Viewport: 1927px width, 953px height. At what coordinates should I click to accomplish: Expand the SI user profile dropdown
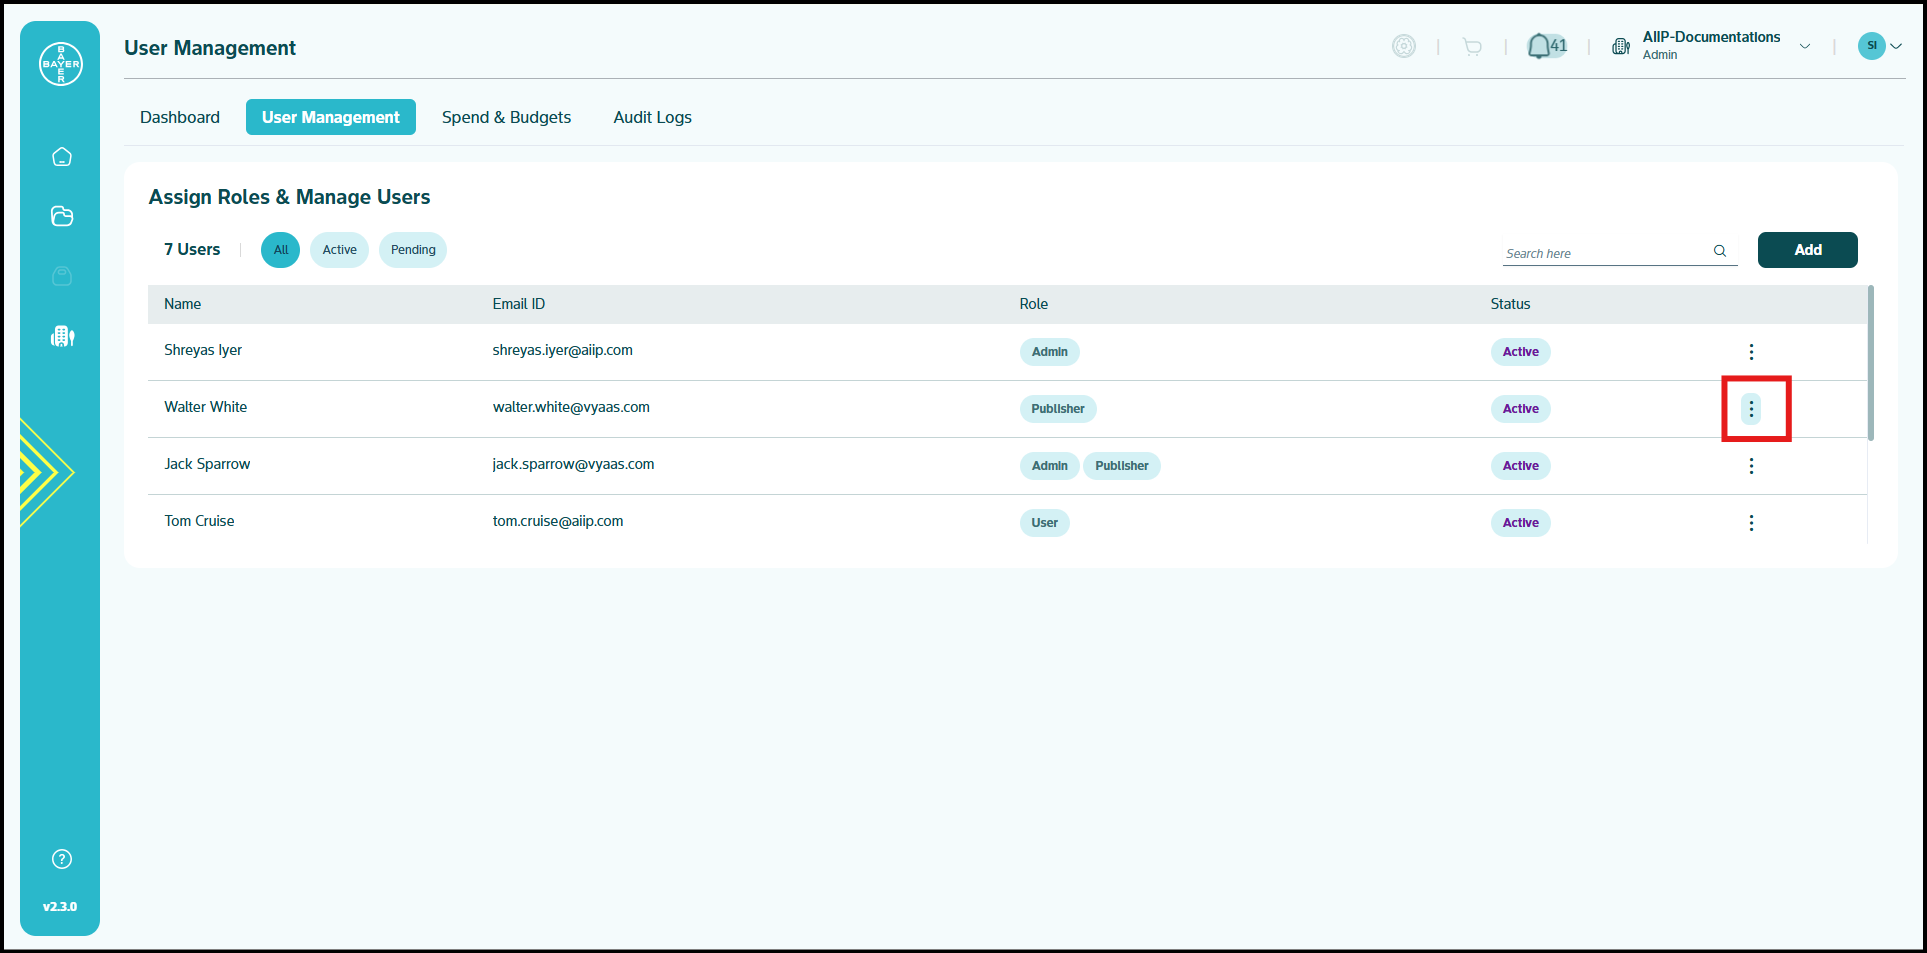pyautogui.click(x=1895, y=46)
